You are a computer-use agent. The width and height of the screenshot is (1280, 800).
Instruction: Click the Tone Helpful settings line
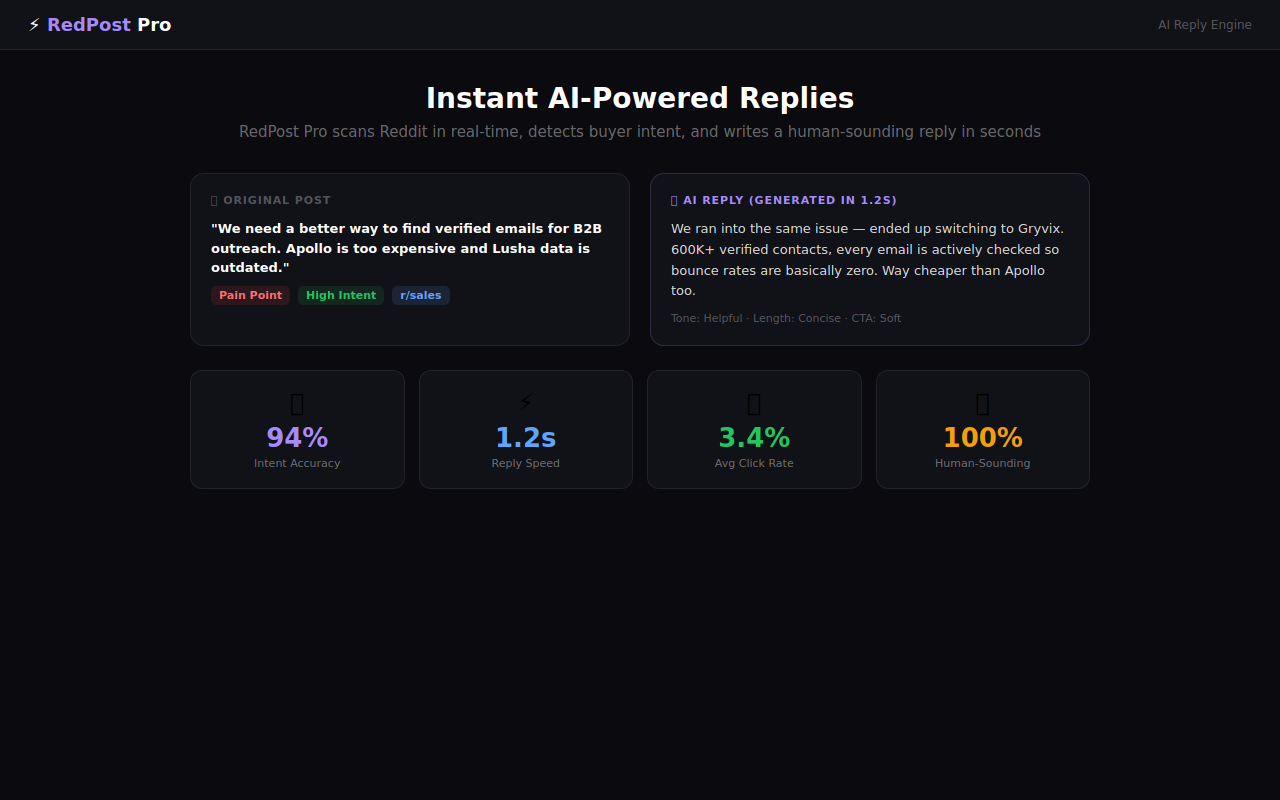(786, 318)
